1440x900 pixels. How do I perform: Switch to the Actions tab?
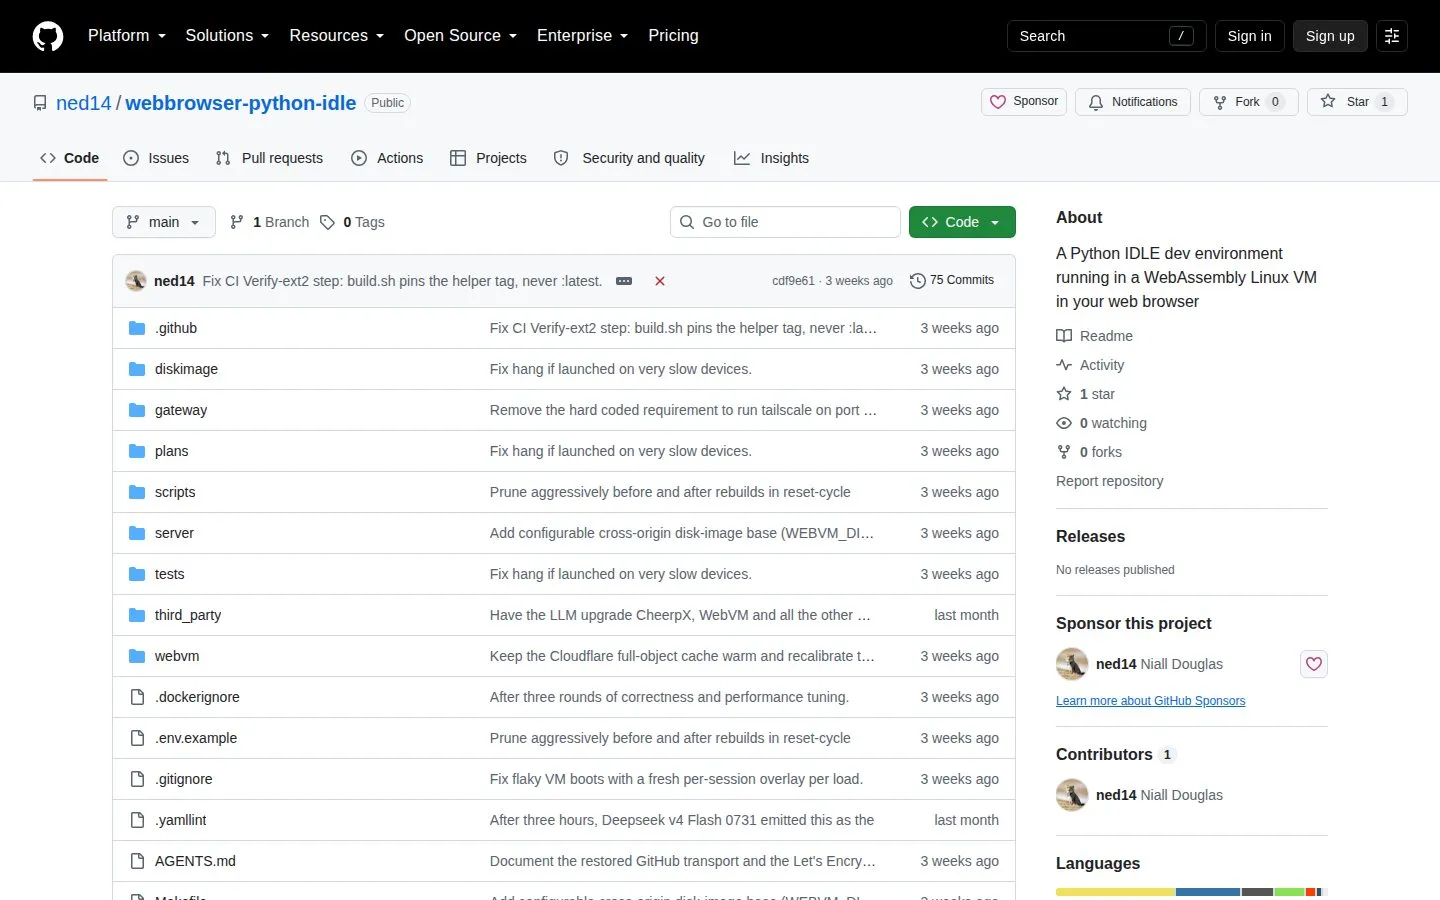387,158
